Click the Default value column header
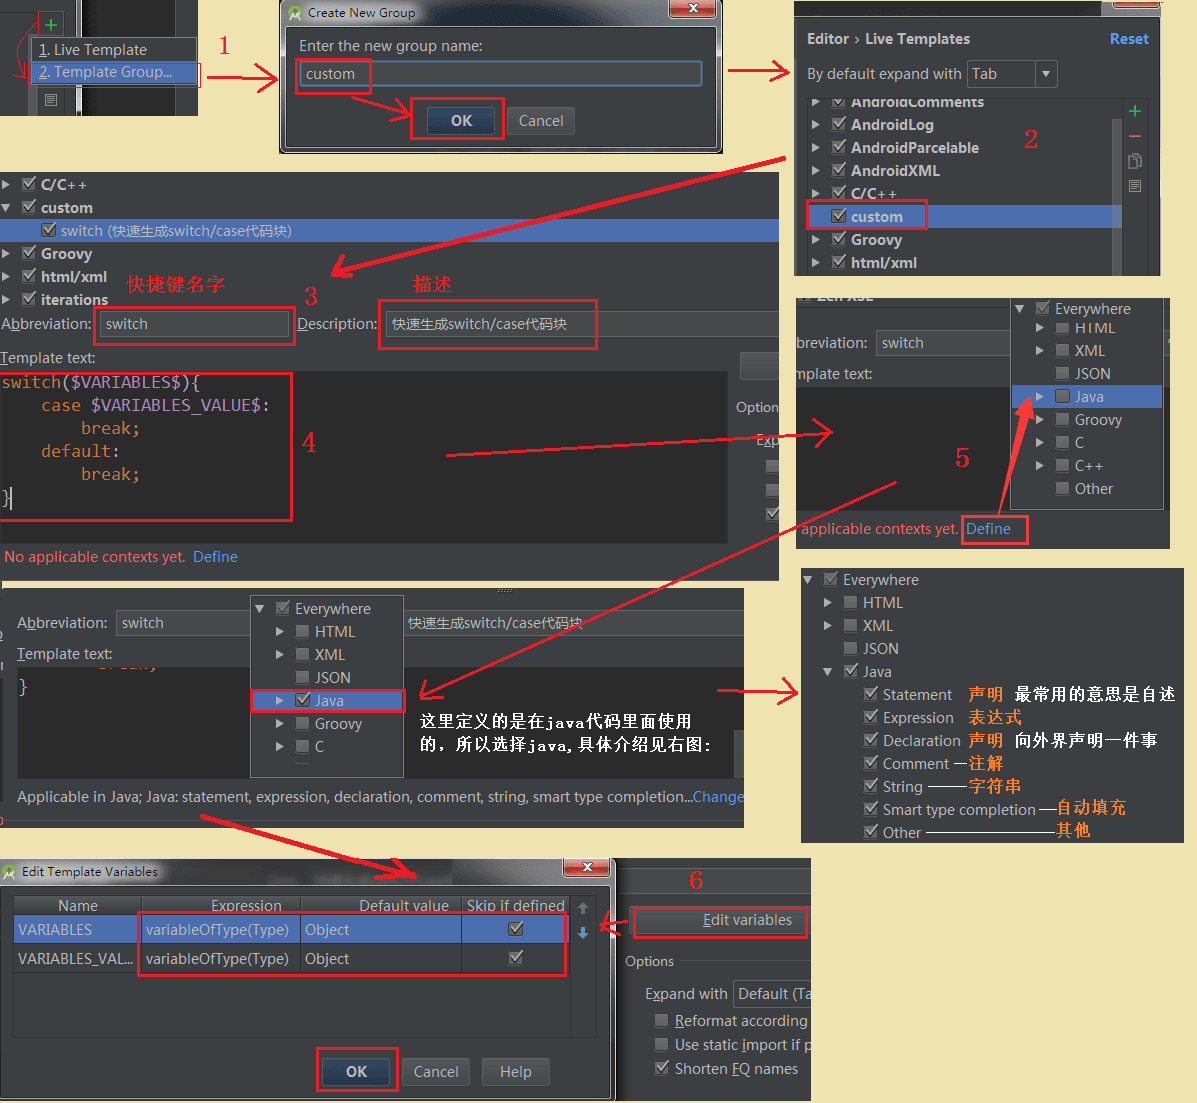 381,905
